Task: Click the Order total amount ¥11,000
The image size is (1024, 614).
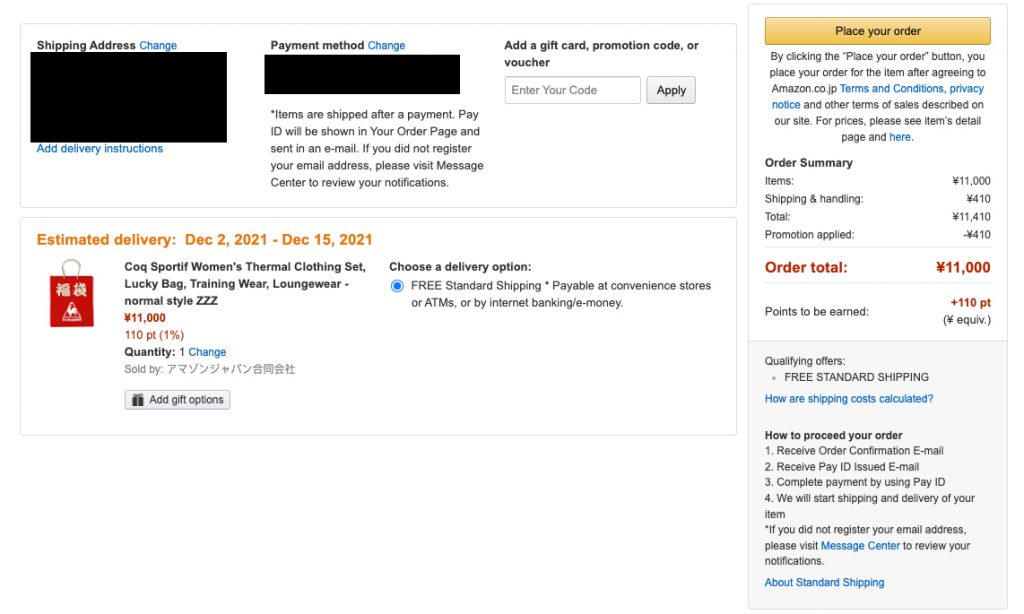Action: tap(962, 267)
